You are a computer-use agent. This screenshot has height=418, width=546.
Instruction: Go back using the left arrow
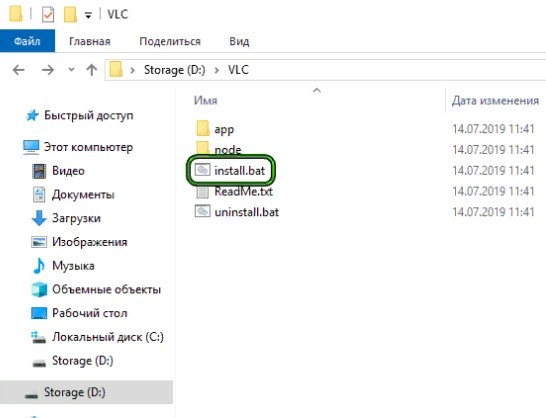18,70
